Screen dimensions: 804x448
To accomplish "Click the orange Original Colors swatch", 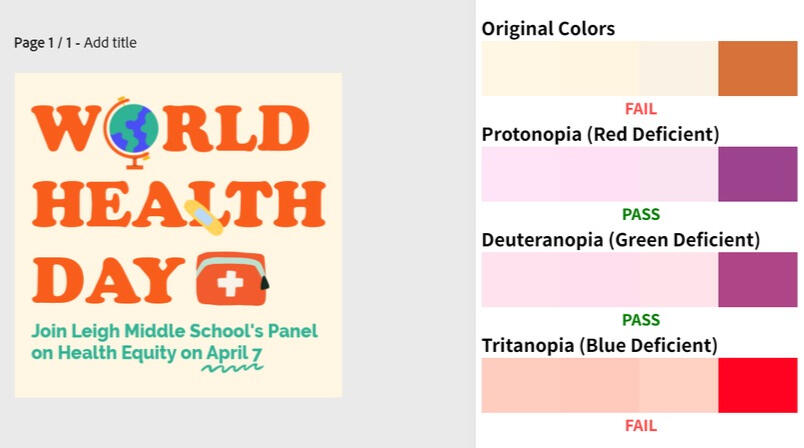I will pyautogui.click(x=757, y=69).
